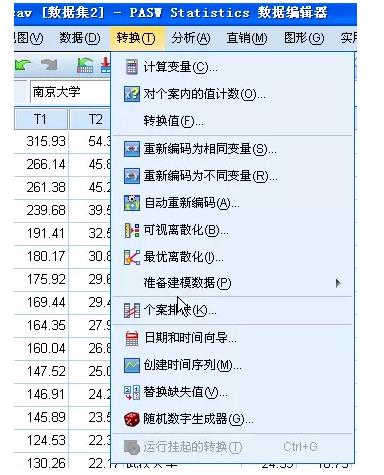Click the 自动重新编码 icon
Viewport: 384px width, 475px height.
tap(132, 203)
